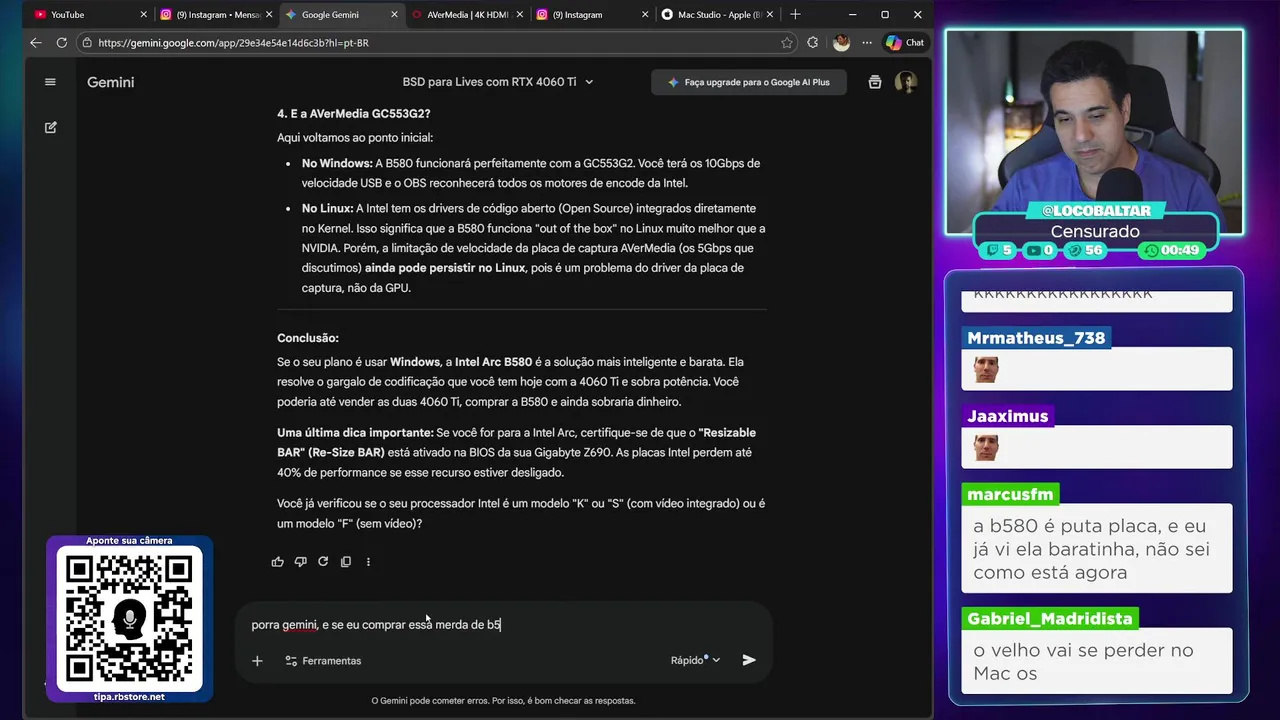The height and width of the screenshot is (720, 1280).
Task: Send the typed prompt to Gemini
Action: [749, 660]
